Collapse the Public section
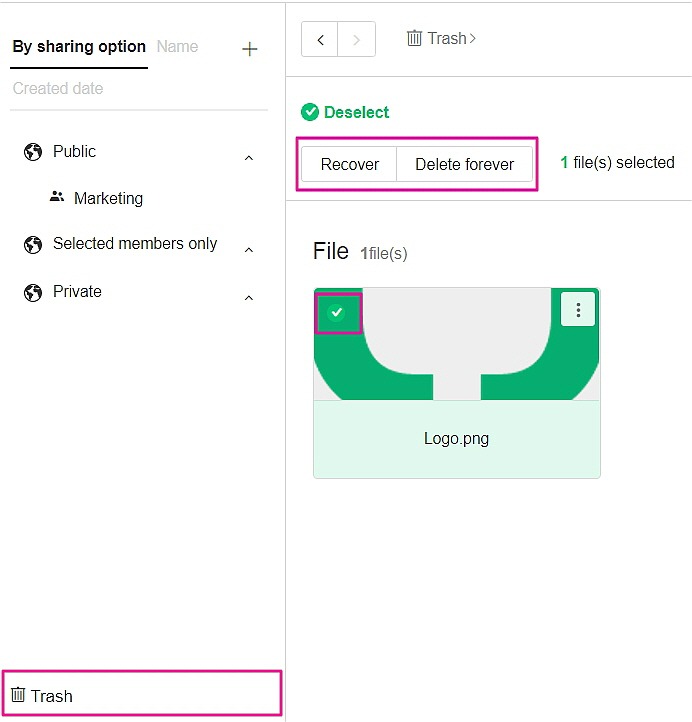The height and width of the screenshot is (722, 692). pyautogui.click(x=249, y=158)
